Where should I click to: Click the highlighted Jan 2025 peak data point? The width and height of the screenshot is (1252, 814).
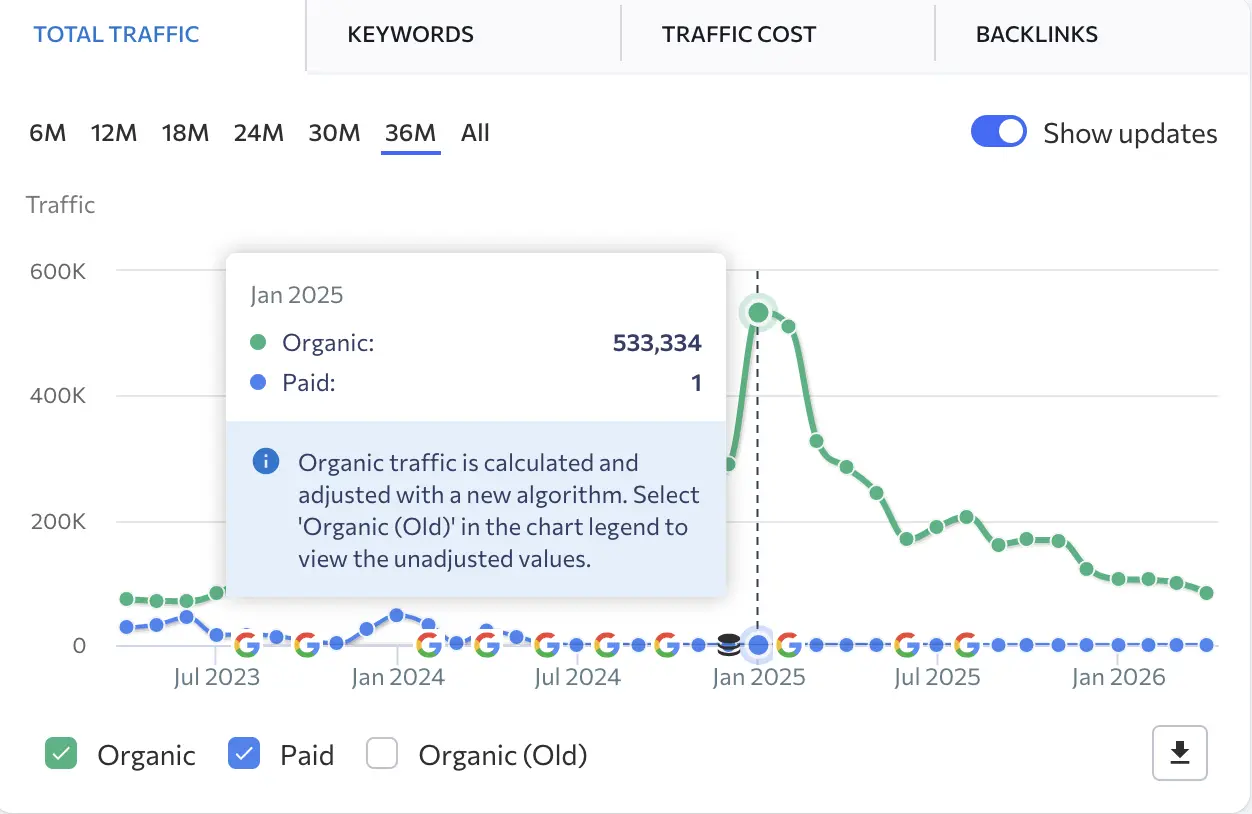click(x=758, y=312)
